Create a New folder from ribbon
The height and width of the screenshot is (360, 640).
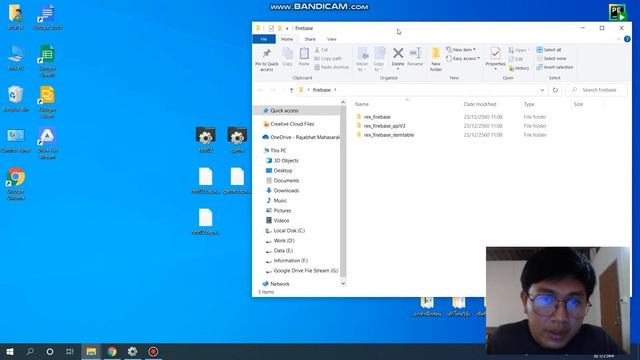click(x=436, y=60)
